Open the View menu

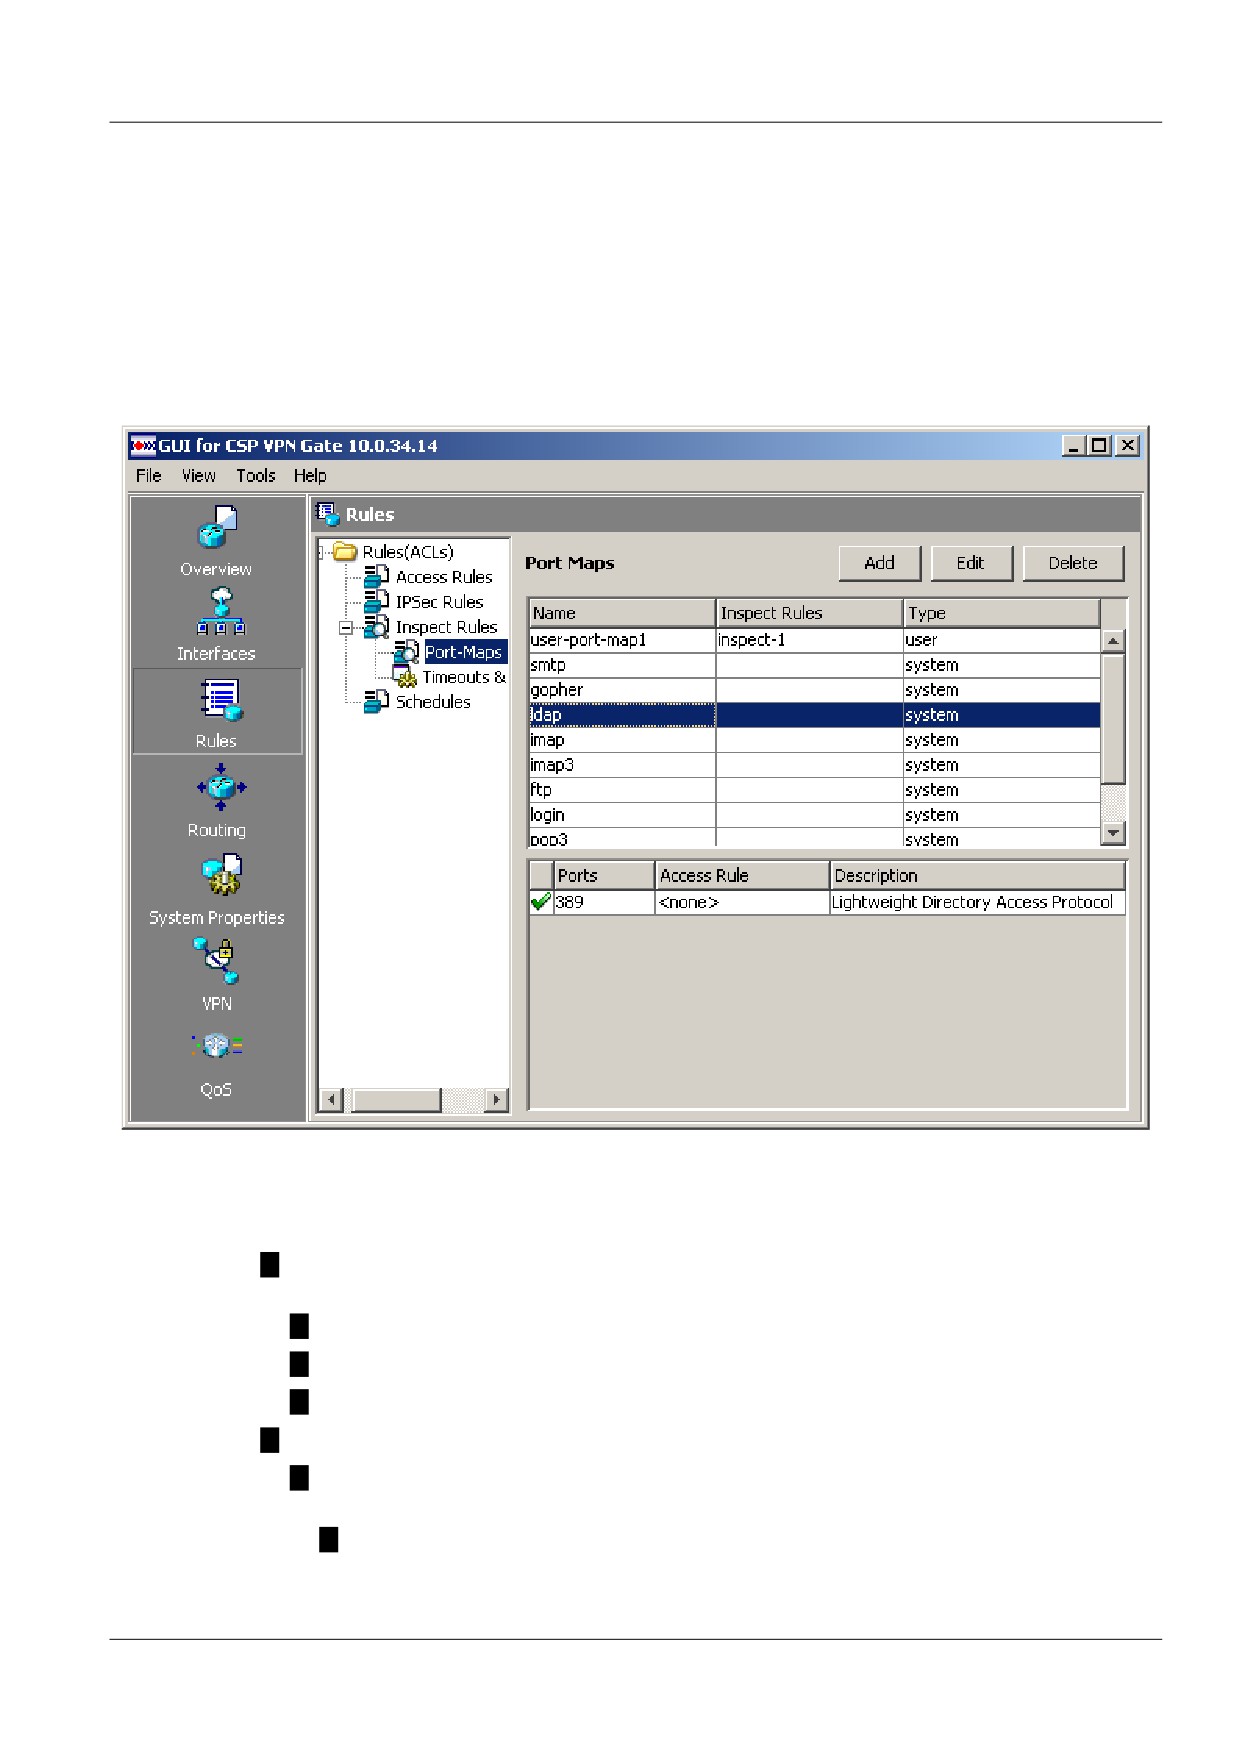(198, 476)
